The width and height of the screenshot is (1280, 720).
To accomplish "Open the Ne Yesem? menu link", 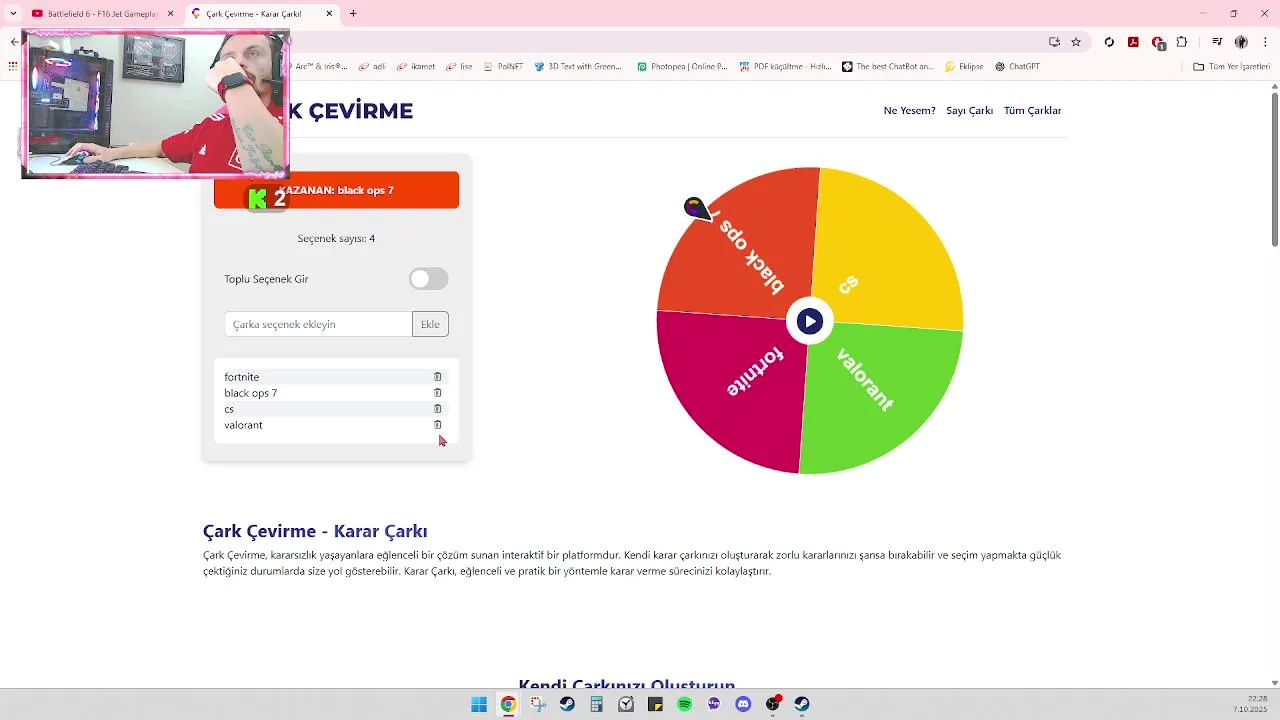I will [909, 111].
